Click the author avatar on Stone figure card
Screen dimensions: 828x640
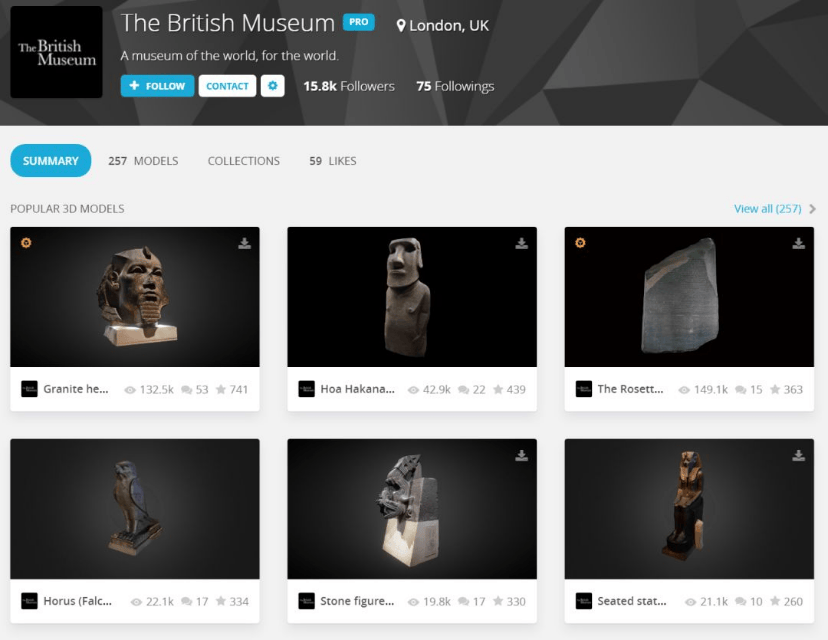click(x=306, y=601)
